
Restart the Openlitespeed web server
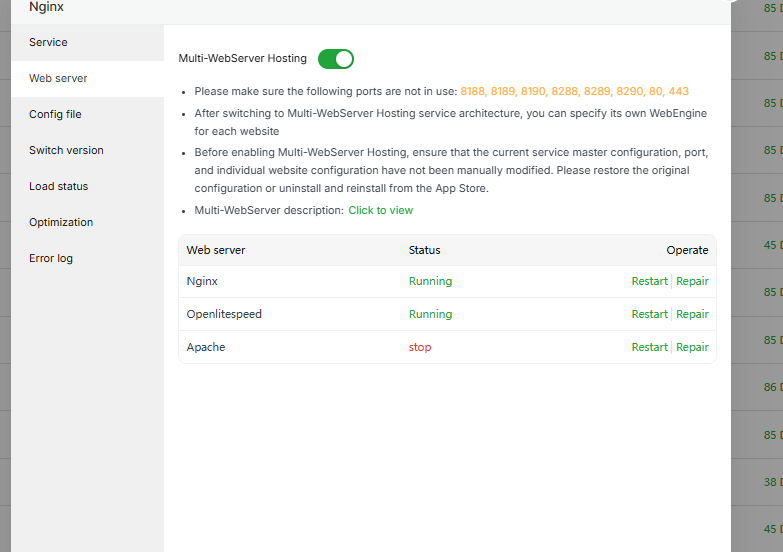pos(649,314)
